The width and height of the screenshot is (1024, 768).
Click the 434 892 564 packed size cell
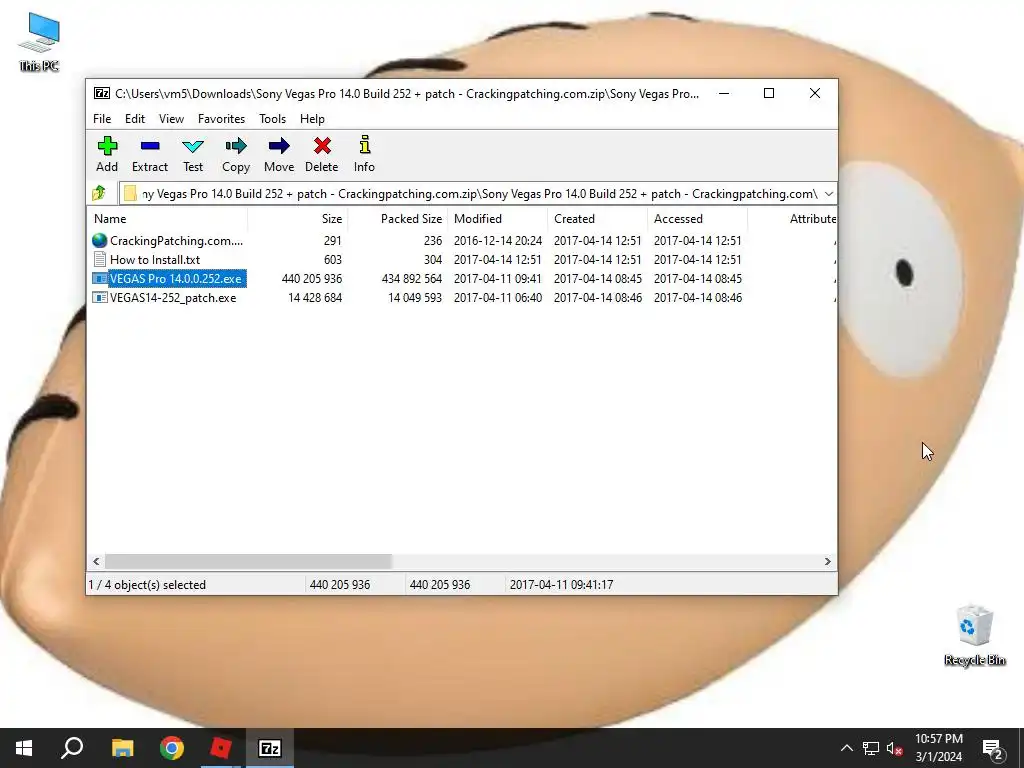[x=411, y=278]
